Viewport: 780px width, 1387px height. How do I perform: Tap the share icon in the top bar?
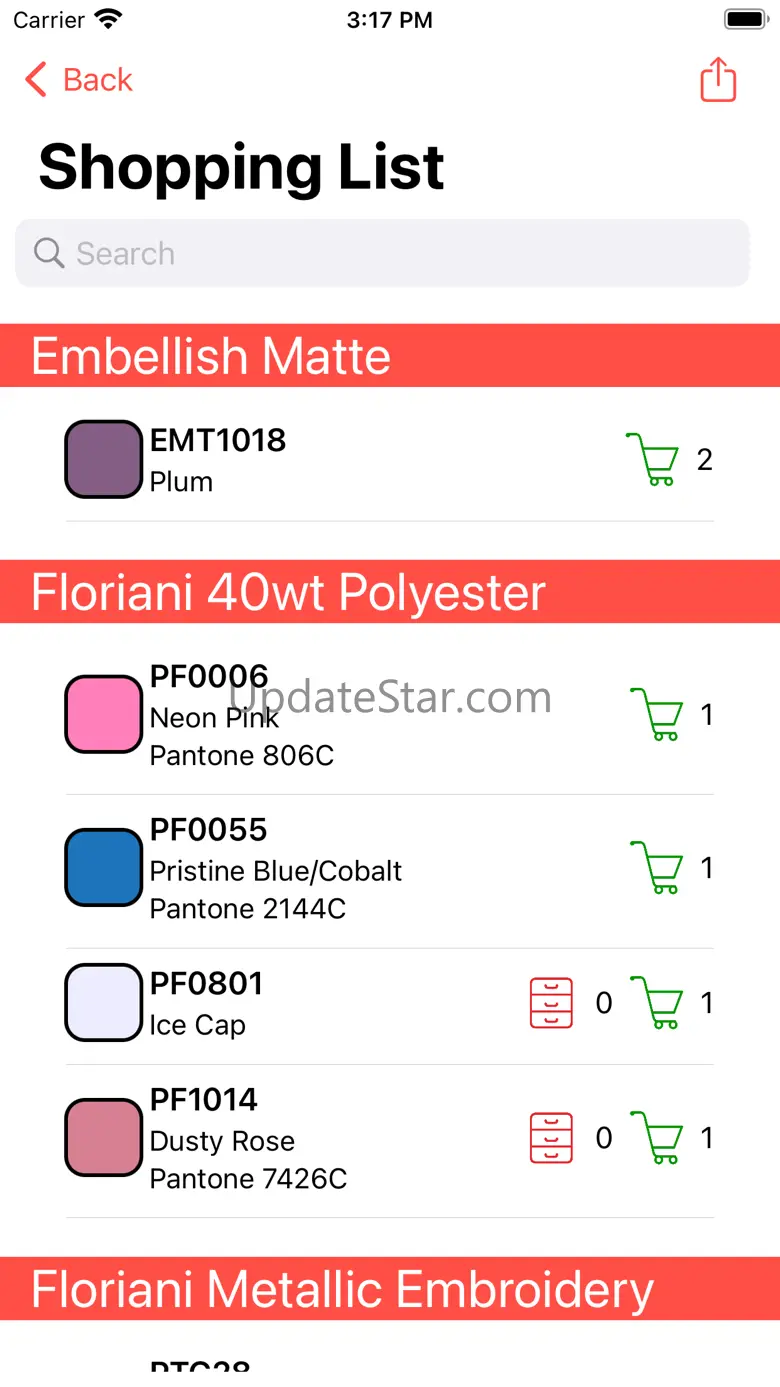pyautogui.click(x=718, y=80)
